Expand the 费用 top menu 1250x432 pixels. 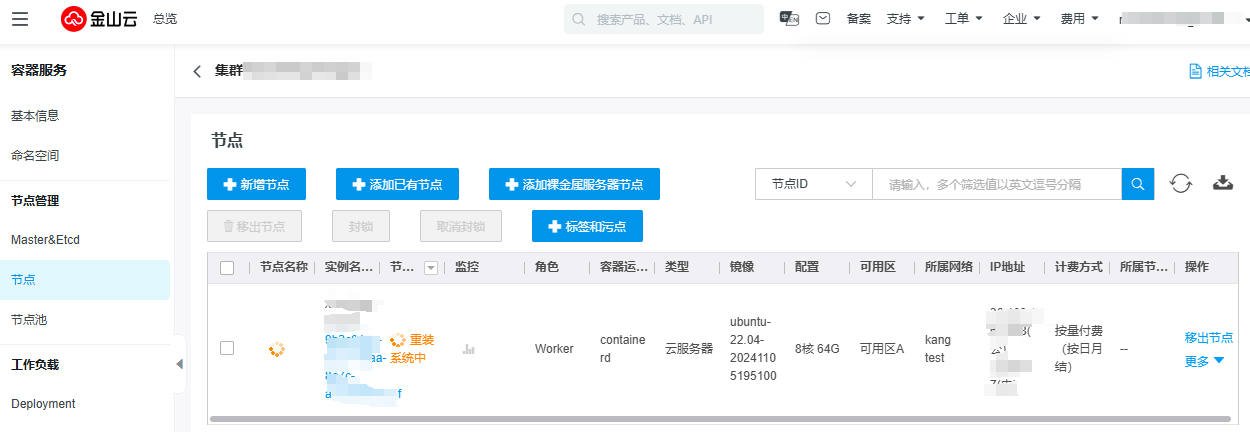pos(1079,19)
